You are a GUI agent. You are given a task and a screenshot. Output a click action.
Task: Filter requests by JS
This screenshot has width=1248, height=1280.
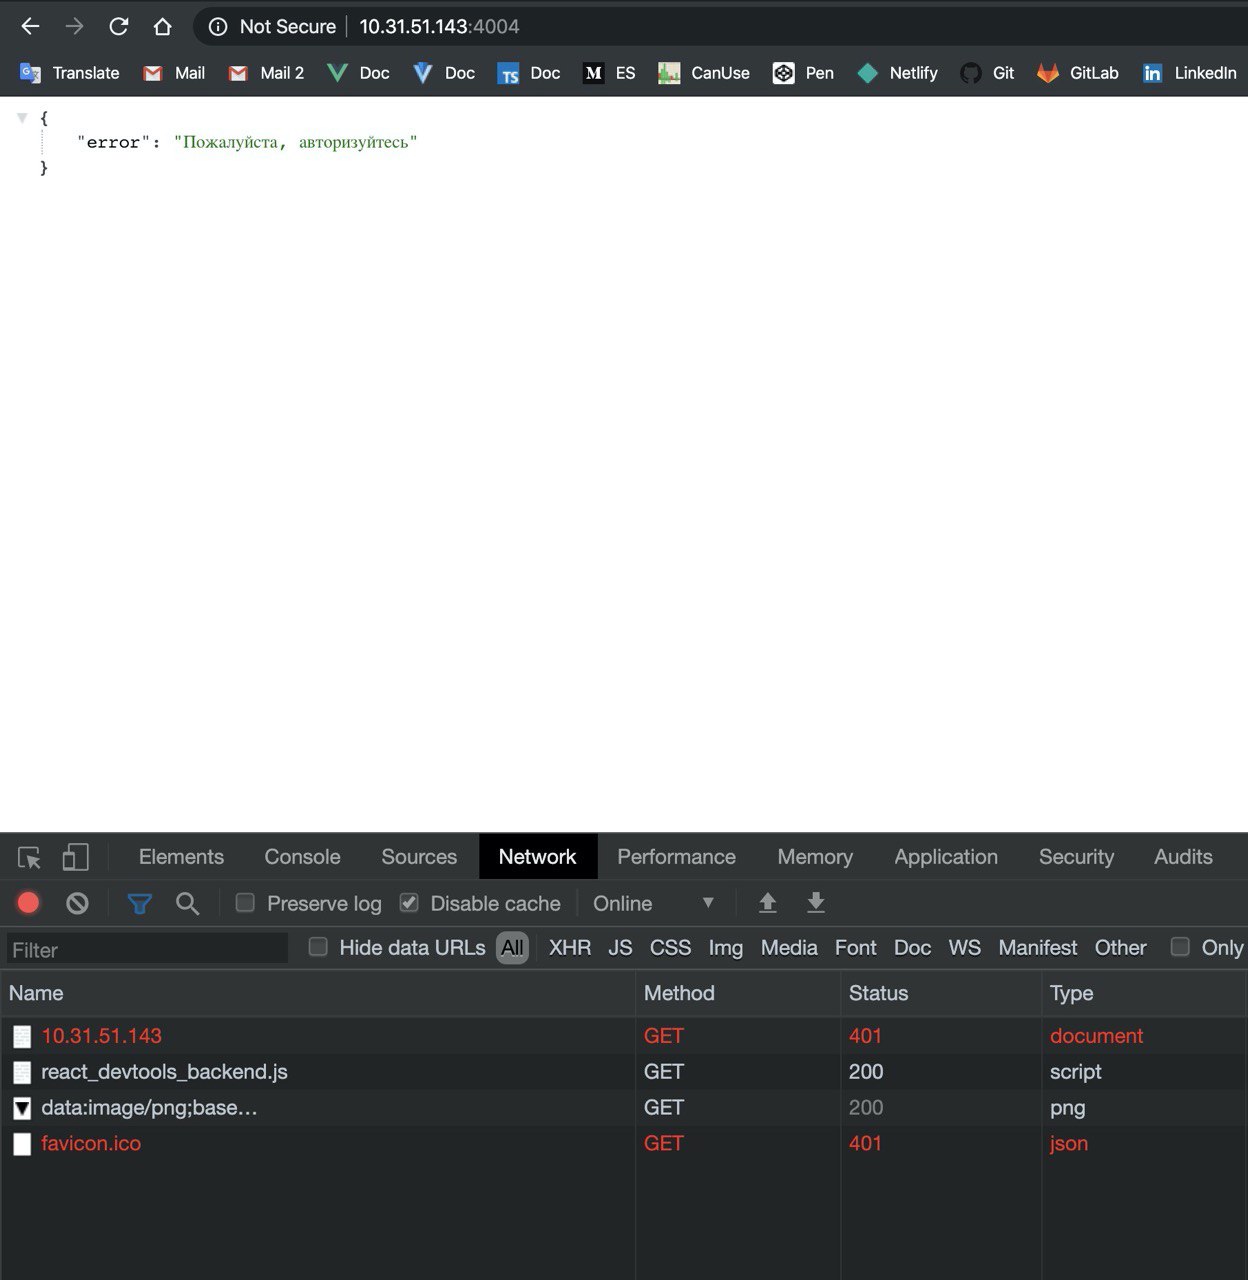click(x=620, y=948)
